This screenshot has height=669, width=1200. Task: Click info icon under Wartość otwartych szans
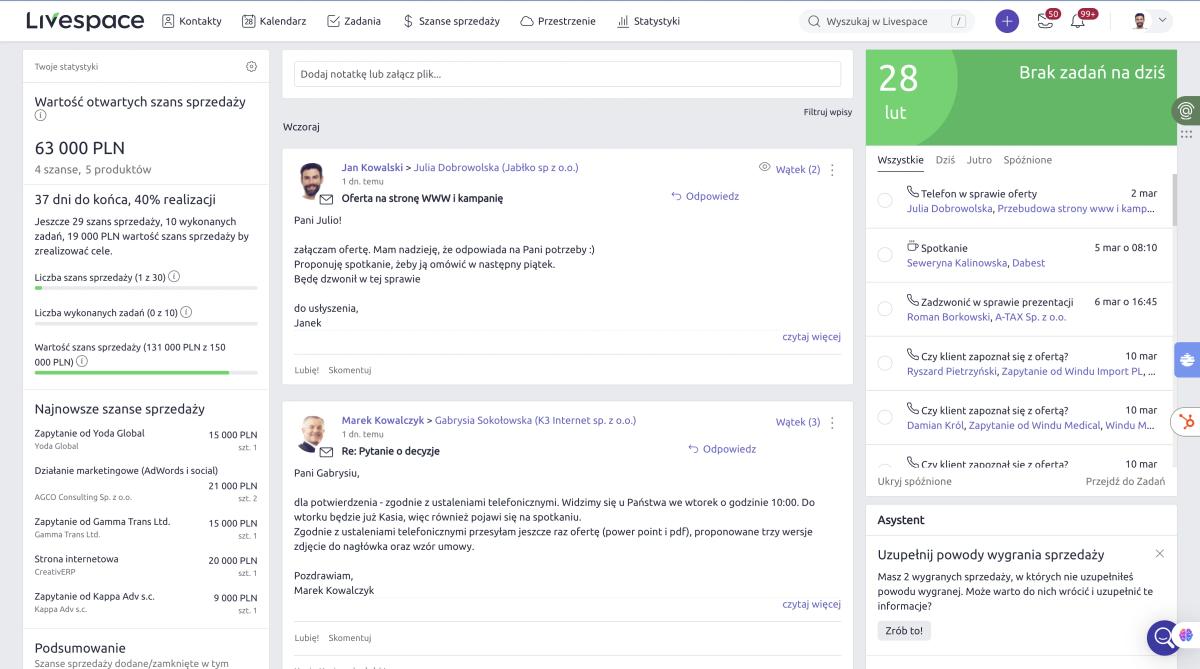click(x=40, y=116)
